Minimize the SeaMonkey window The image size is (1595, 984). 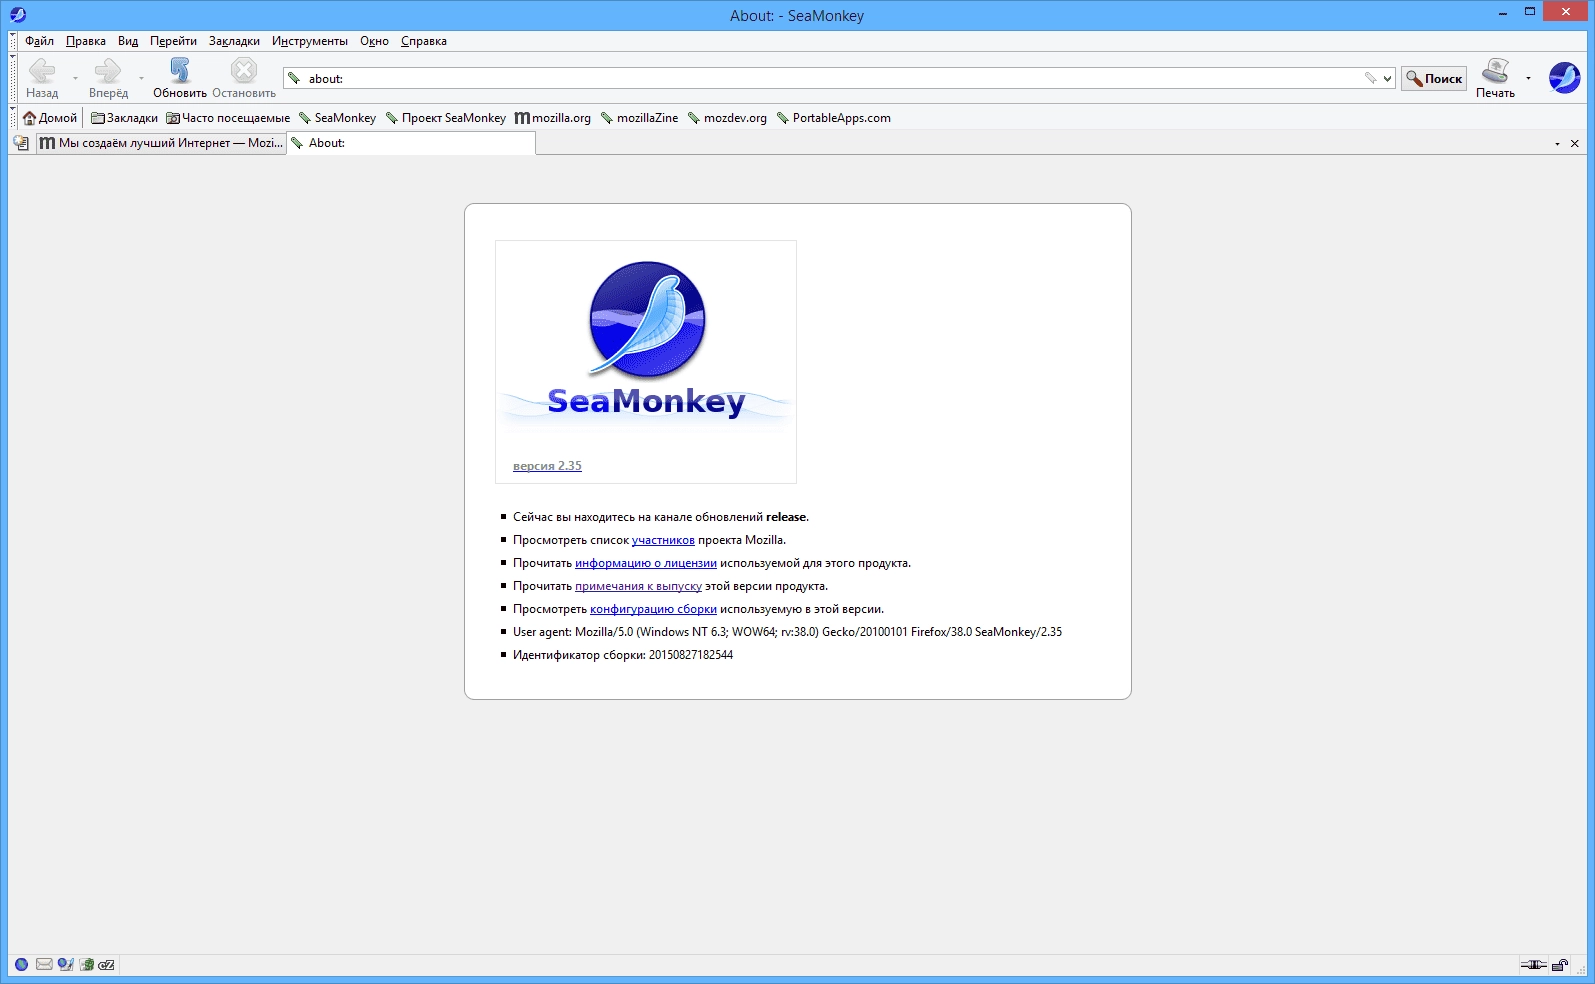pyautogui.click(x=1503, y=12)
